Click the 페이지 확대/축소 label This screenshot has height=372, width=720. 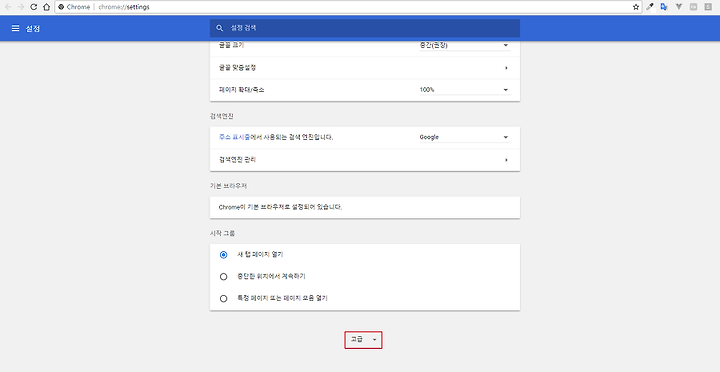242,90
